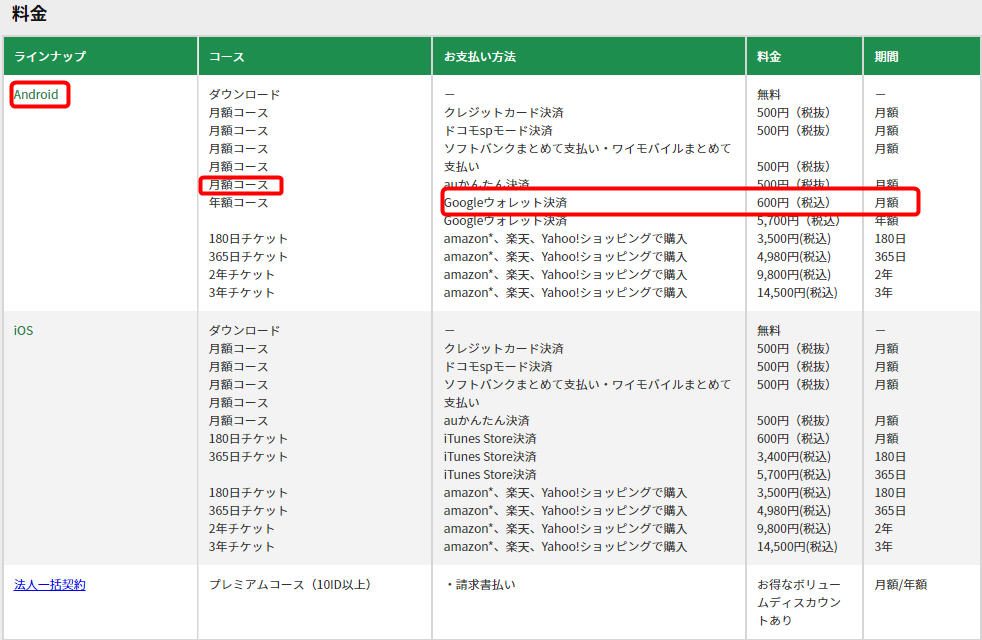This screenshot has width=982, height=640.
Task: Click the コース column header
Action: coord(227,57)
